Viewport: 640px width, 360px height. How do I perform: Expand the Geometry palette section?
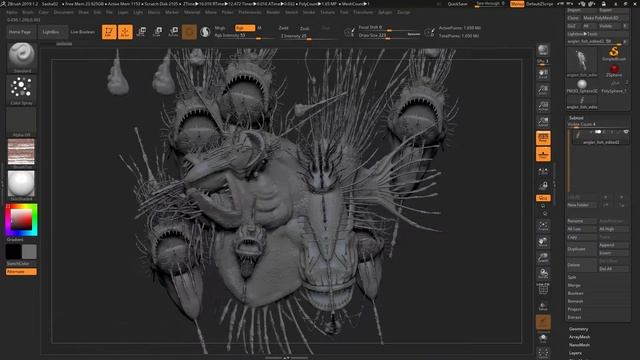pos(579,329)
